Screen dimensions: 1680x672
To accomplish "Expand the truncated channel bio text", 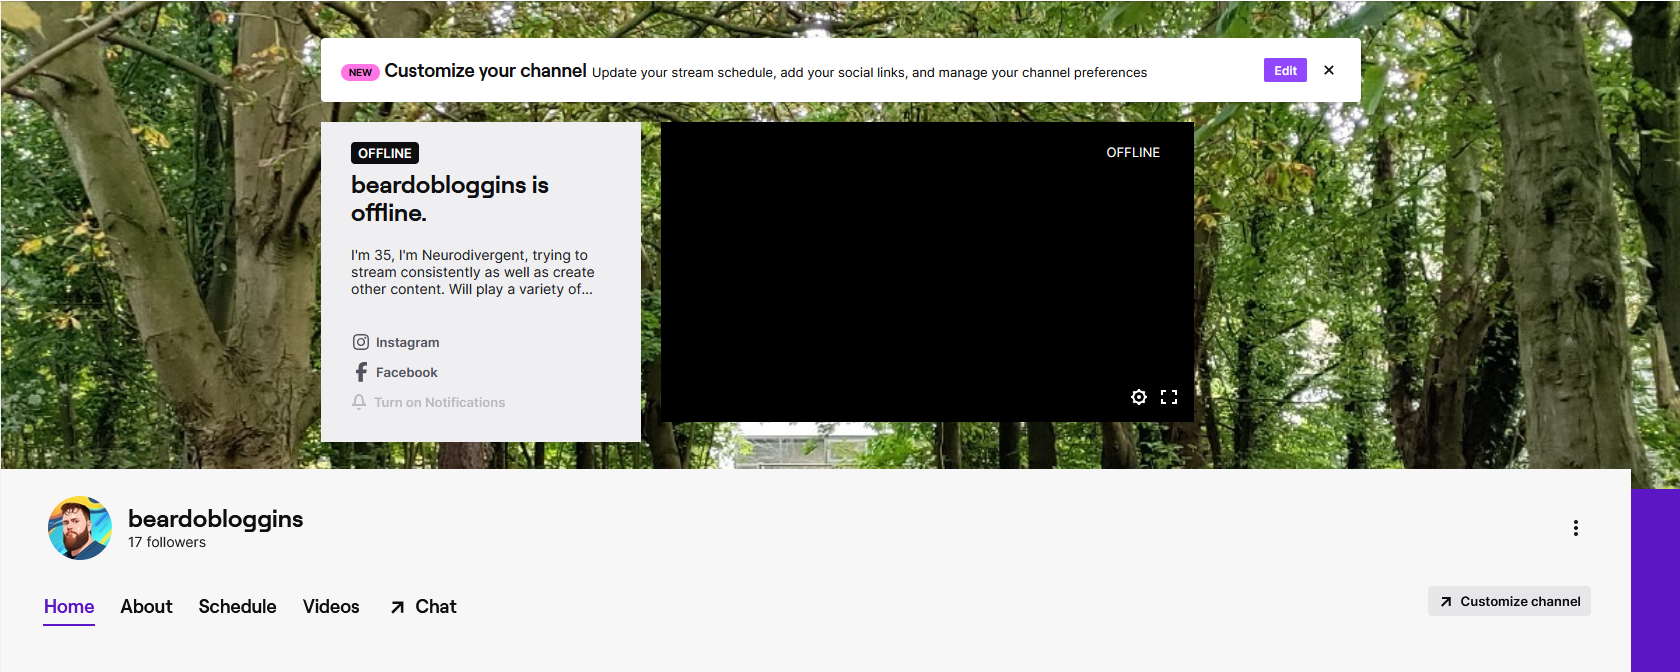I will 472,273.
